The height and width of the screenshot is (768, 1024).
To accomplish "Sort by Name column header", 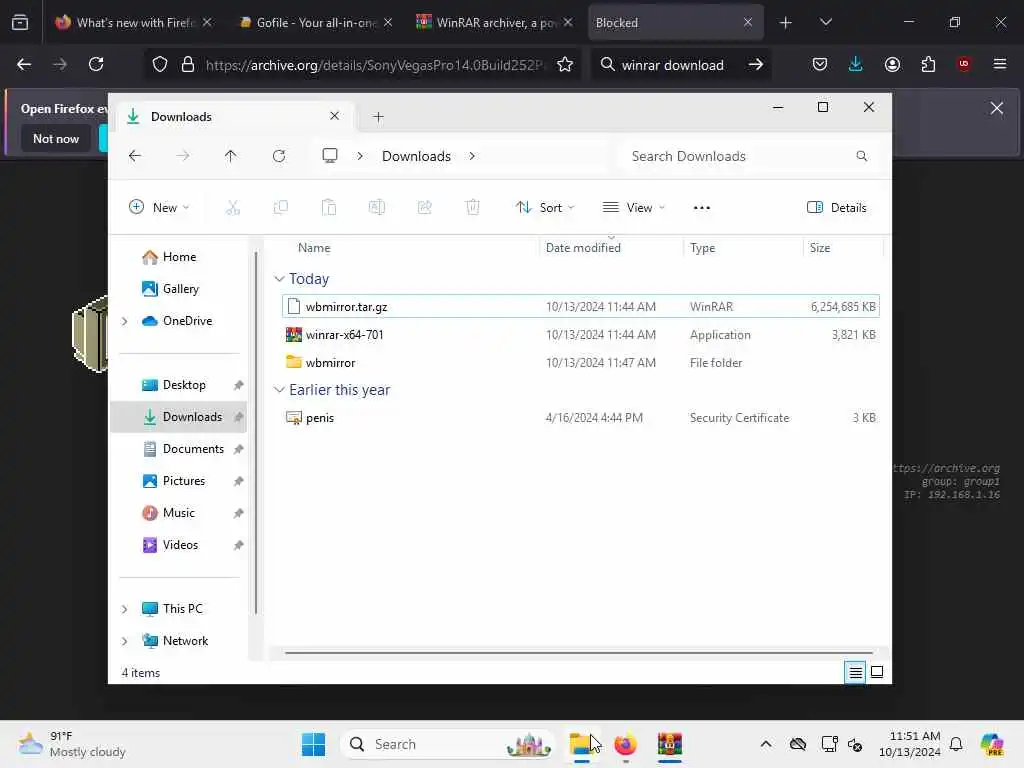I will [314, 248].
